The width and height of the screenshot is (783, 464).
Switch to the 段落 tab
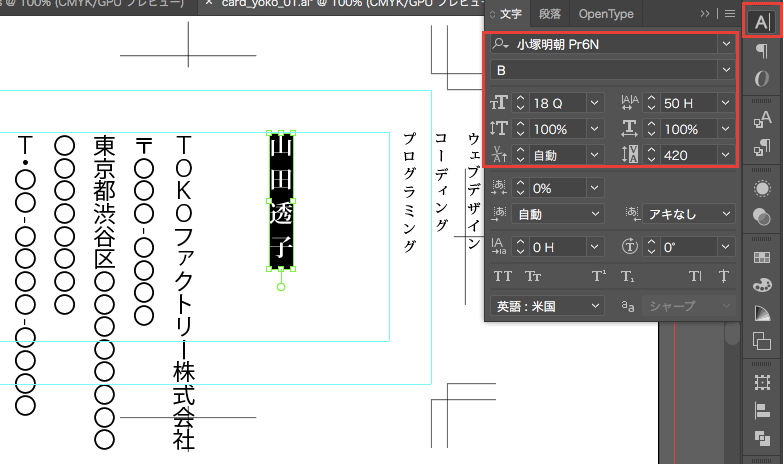(550, 14)
